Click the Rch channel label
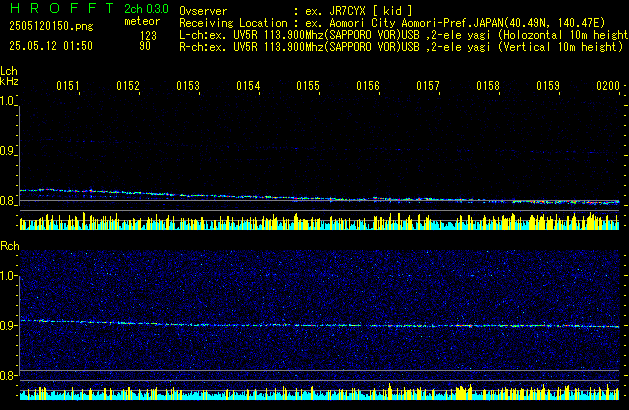Viewport: 629px width, 410px height. [10, 246]
